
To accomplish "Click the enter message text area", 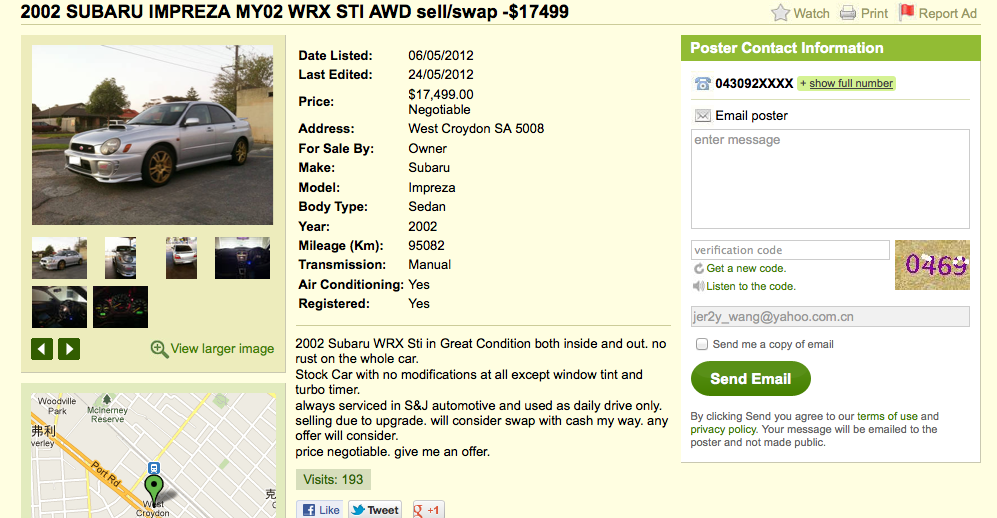I will coord(830,179).
